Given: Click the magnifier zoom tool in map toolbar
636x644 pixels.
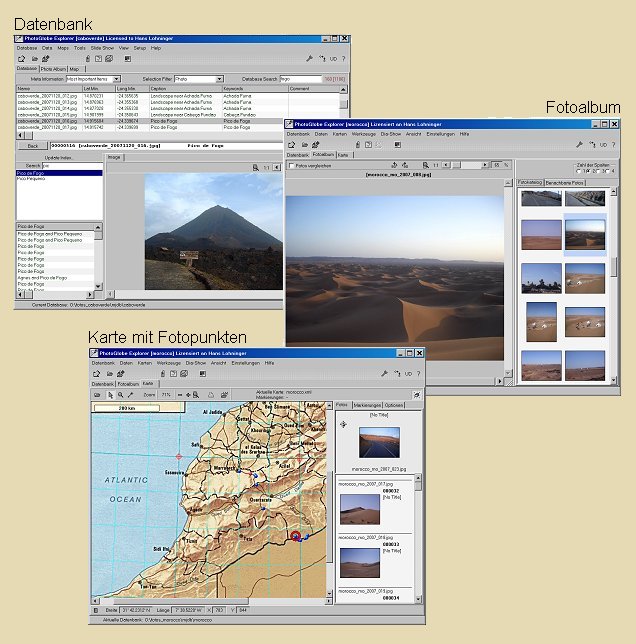Looking at the screenshot, I should [119, 395].
